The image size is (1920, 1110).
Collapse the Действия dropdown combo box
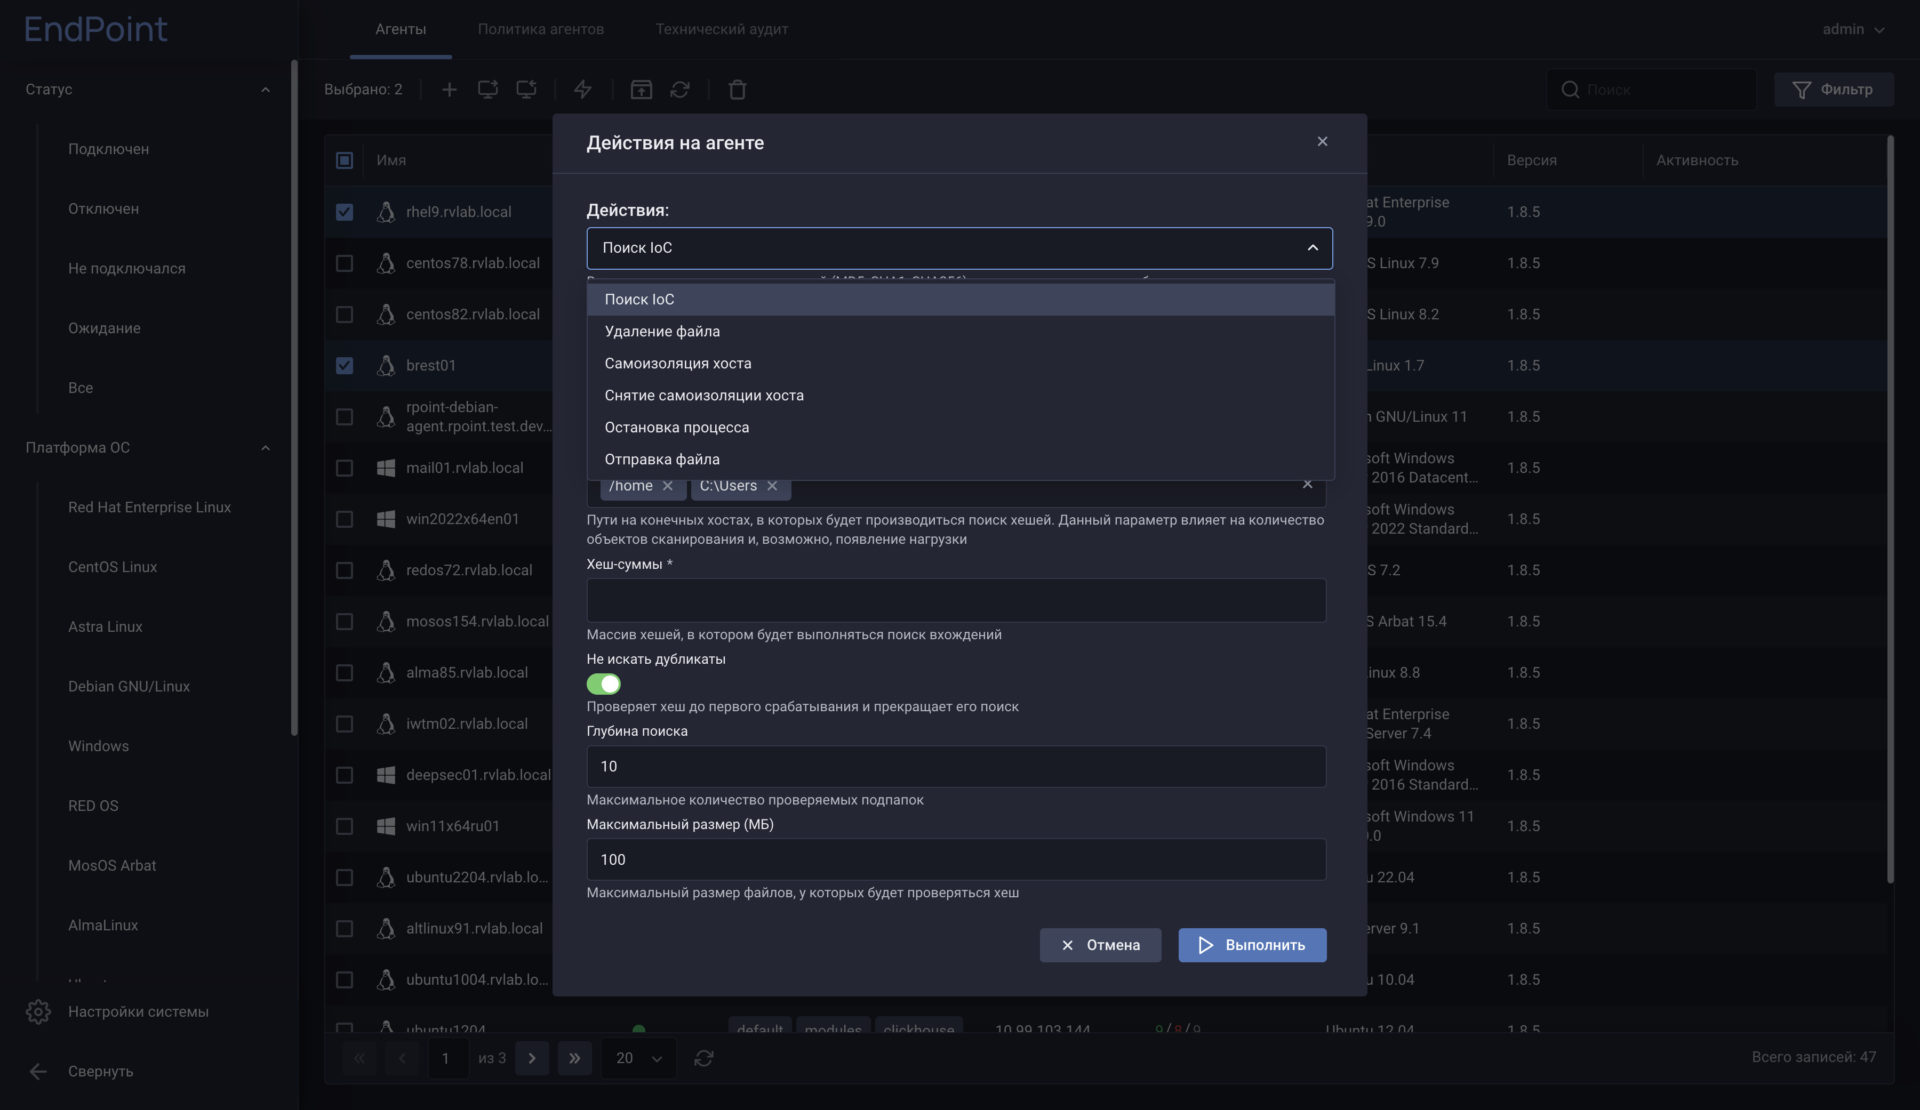959,248
